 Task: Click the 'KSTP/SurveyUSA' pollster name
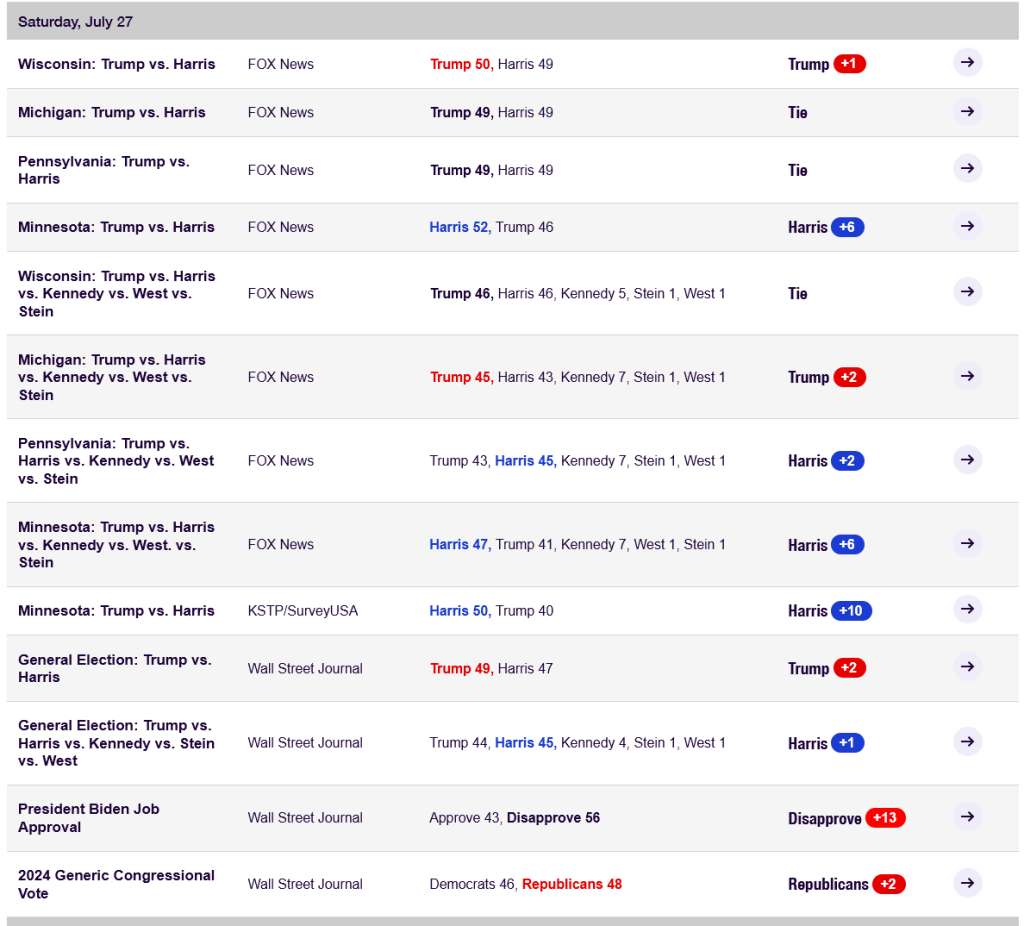pyautogui.click(x=302, y=611)
